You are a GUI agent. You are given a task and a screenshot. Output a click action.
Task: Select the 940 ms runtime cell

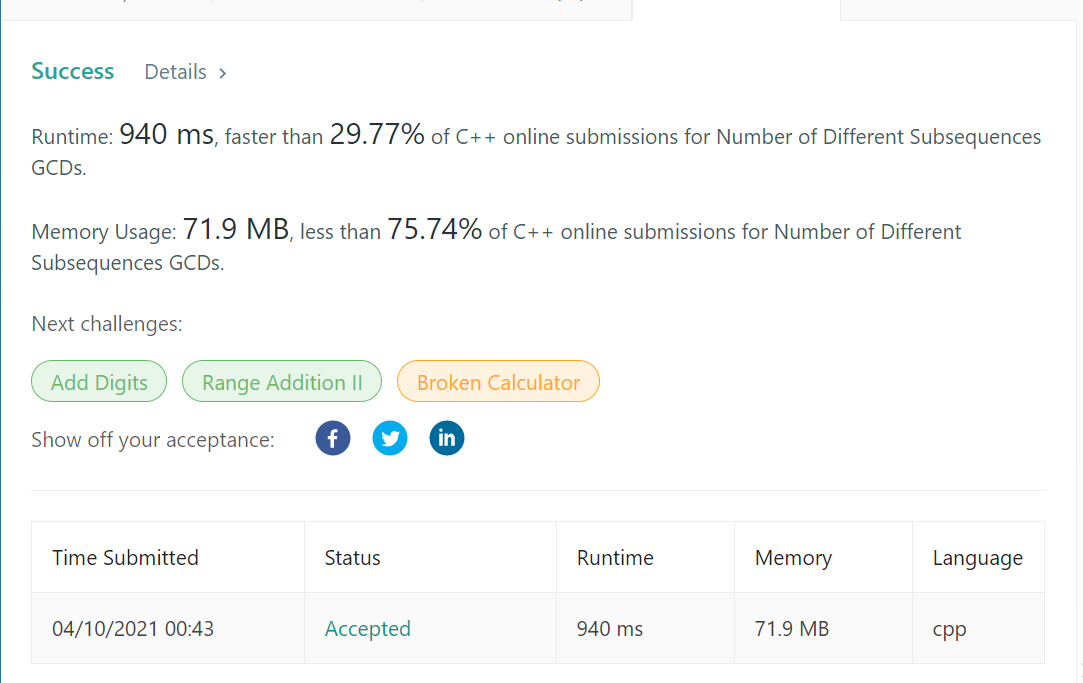[609, 628]
